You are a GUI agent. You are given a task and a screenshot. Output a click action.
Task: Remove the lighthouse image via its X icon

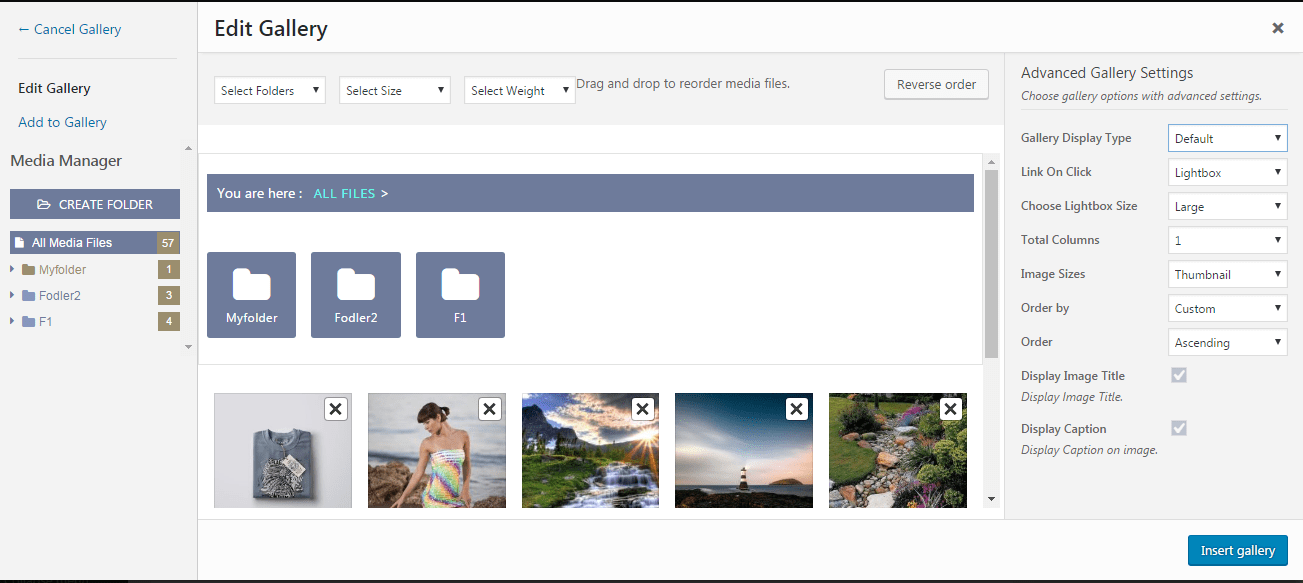796,409
